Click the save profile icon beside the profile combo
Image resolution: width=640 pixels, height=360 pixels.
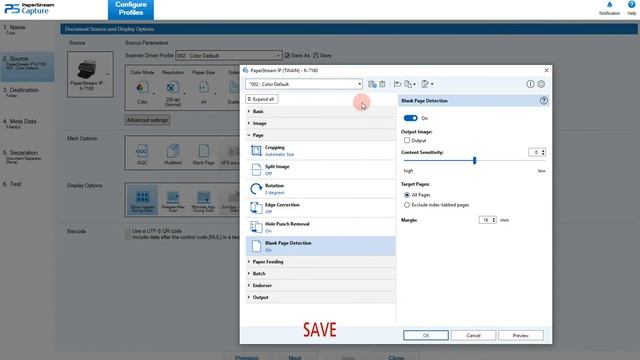372,84
